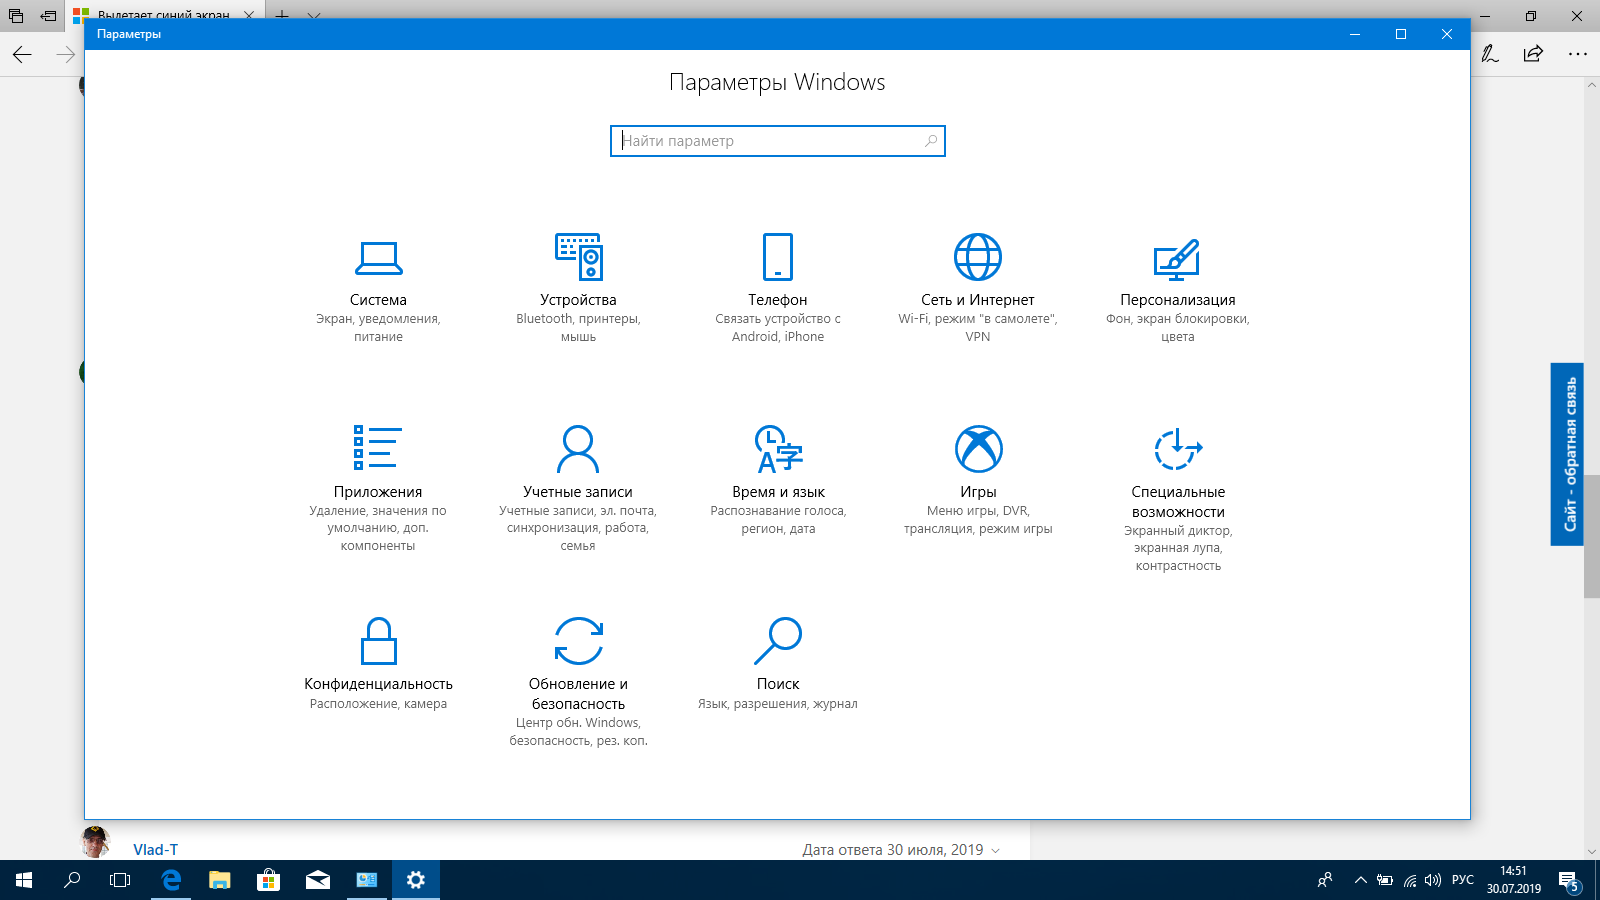Show hidden tray icons chevron
This screenshot has height=900, width=1600.
click(1360, 880)
